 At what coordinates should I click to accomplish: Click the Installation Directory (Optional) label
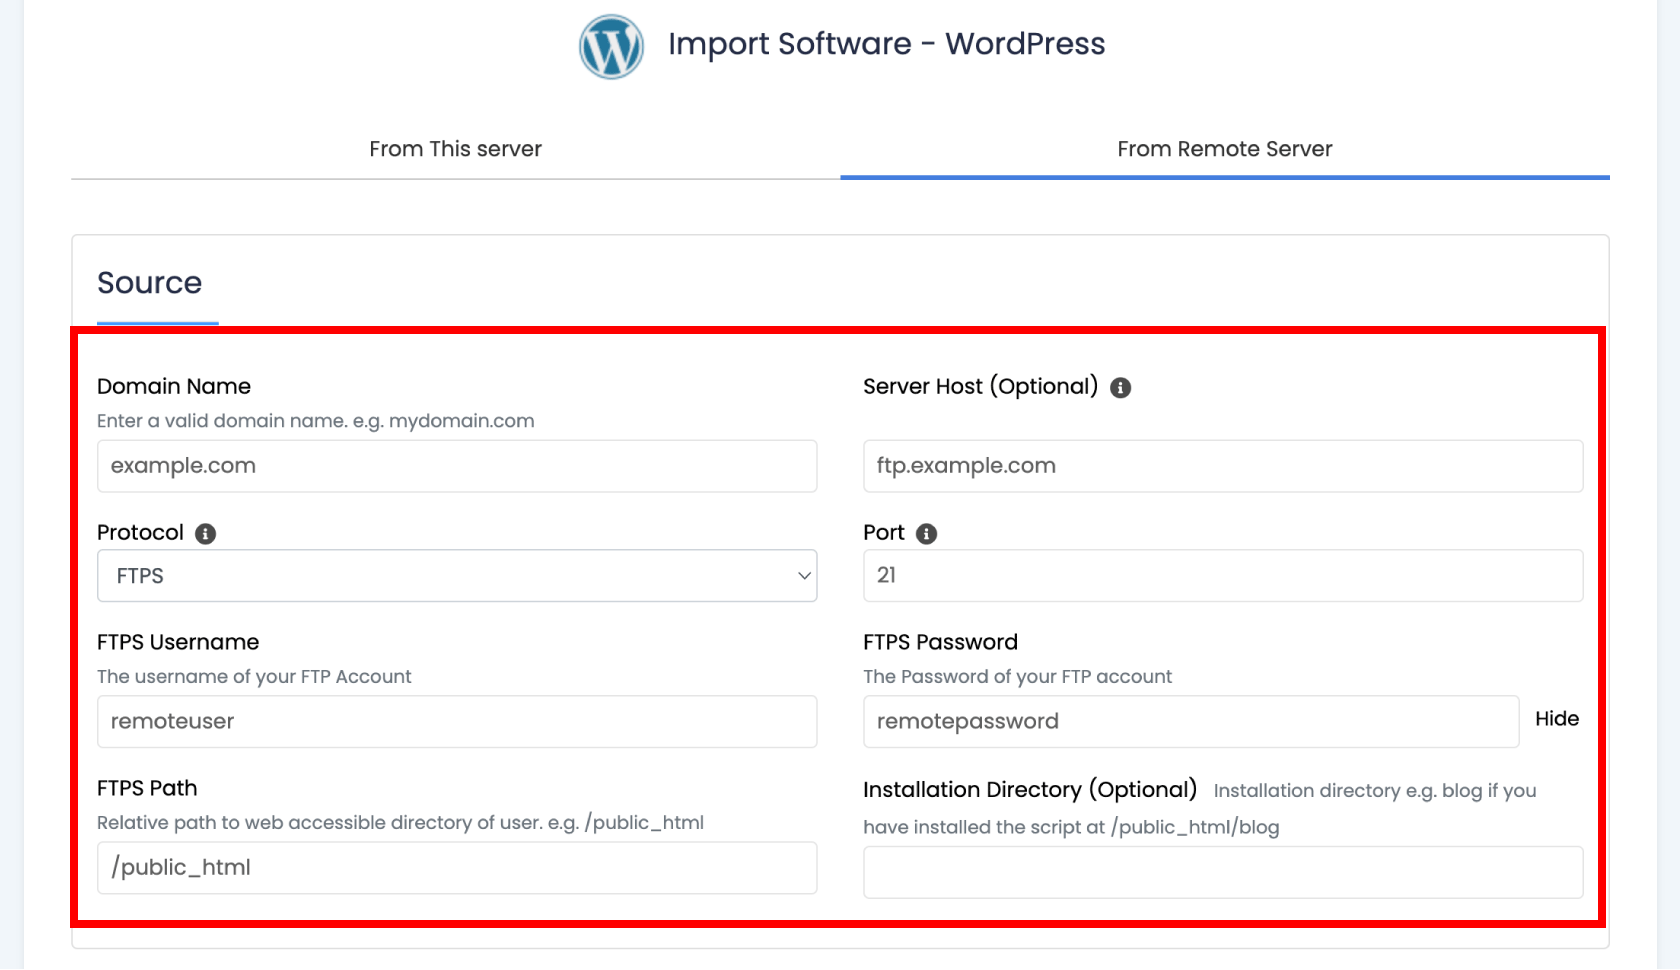1030,790
